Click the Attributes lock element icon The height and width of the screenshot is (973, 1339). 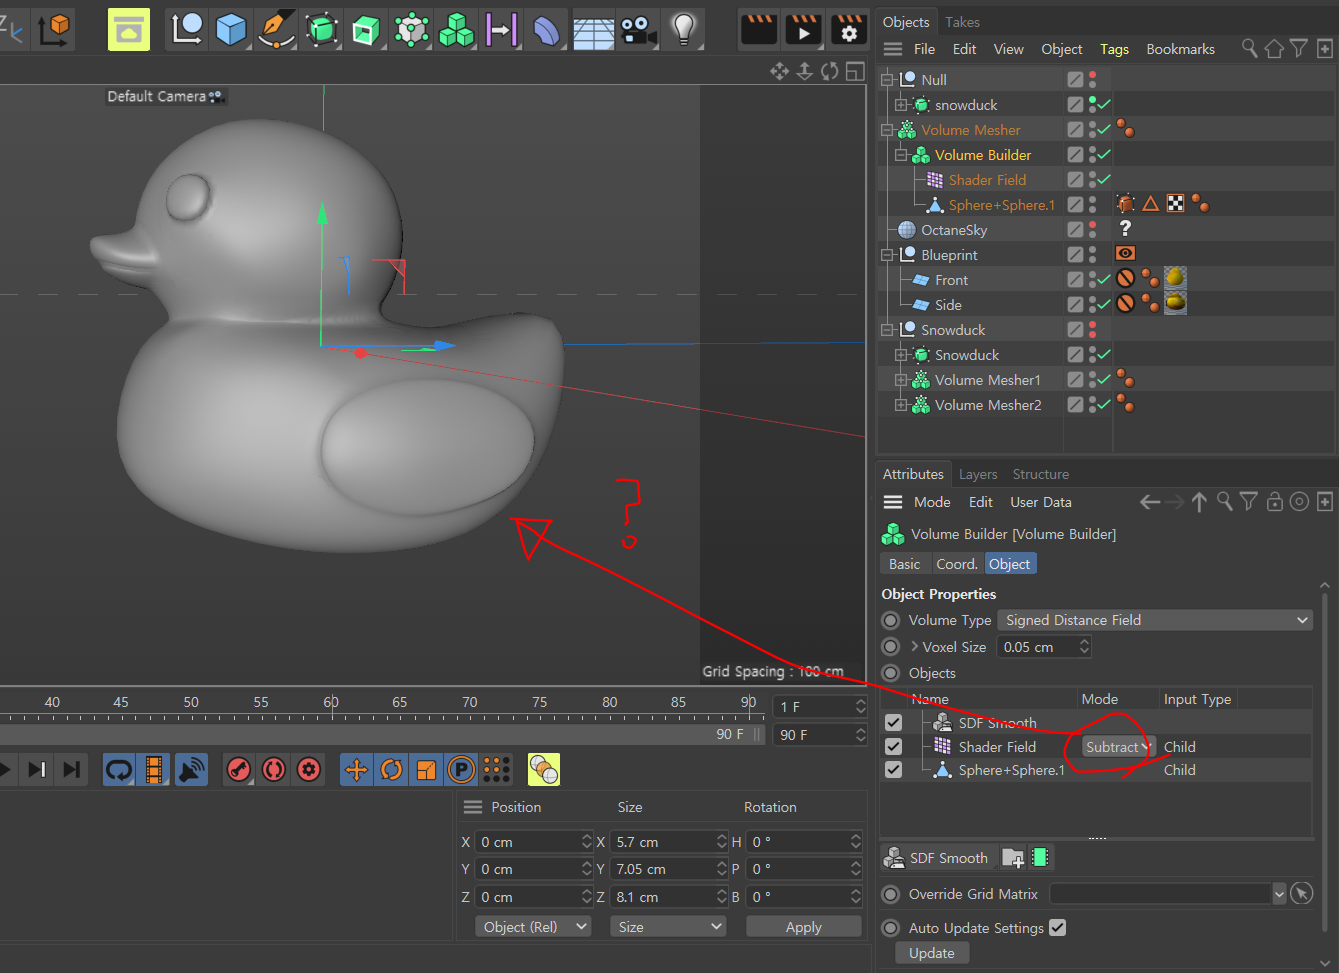pyautogui.click(x=1274, y=502)
